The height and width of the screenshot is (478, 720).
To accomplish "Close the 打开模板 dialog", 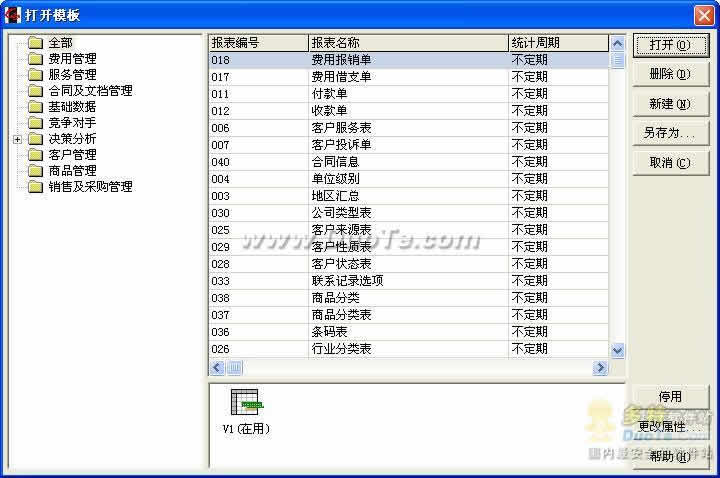I will click(704, 16).
